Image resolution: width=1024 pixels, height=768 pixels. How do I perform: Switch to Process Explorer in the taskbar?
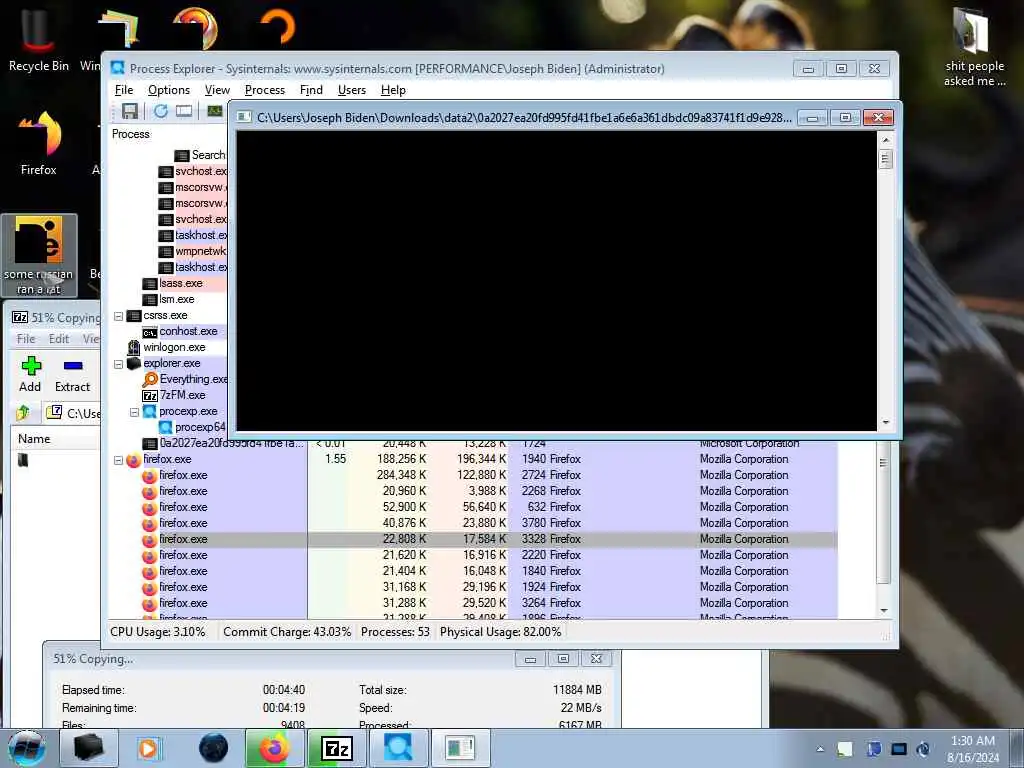click(398, 748)
